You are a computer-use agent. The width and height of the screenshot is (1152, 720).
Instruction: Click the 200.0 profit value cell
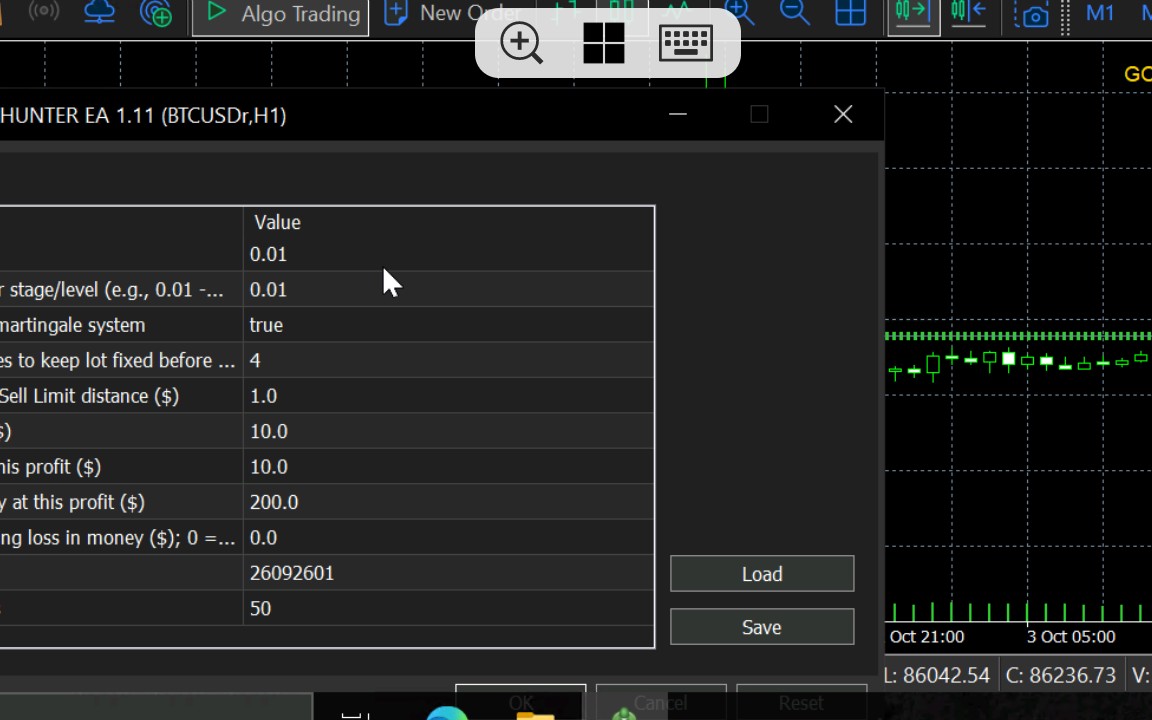pyautogui.click(x=448, y=502)
